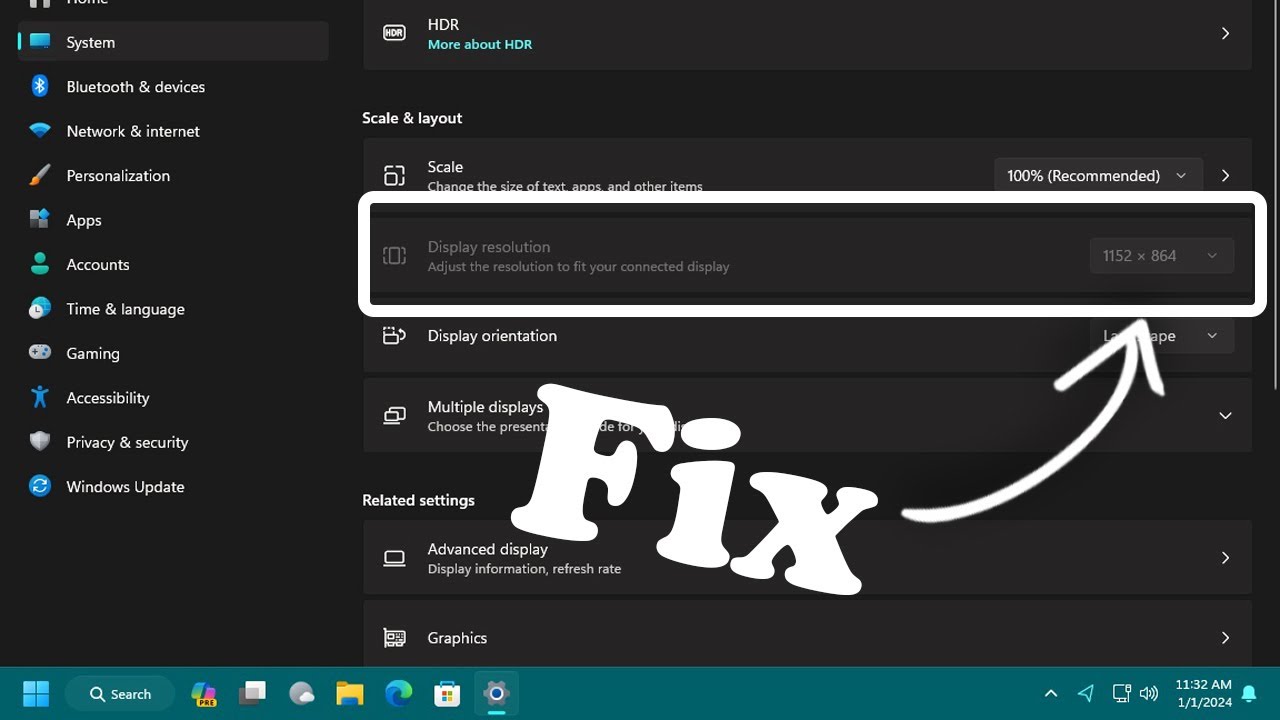
Task: Open Advanced display row chevron
Action: pos(1225,558)
